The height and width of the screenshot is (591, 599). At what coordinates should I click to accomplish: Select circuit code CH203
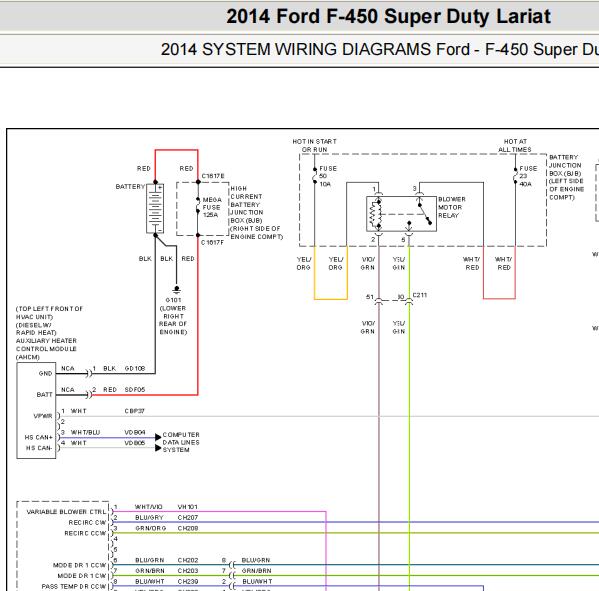coord(188,571)
